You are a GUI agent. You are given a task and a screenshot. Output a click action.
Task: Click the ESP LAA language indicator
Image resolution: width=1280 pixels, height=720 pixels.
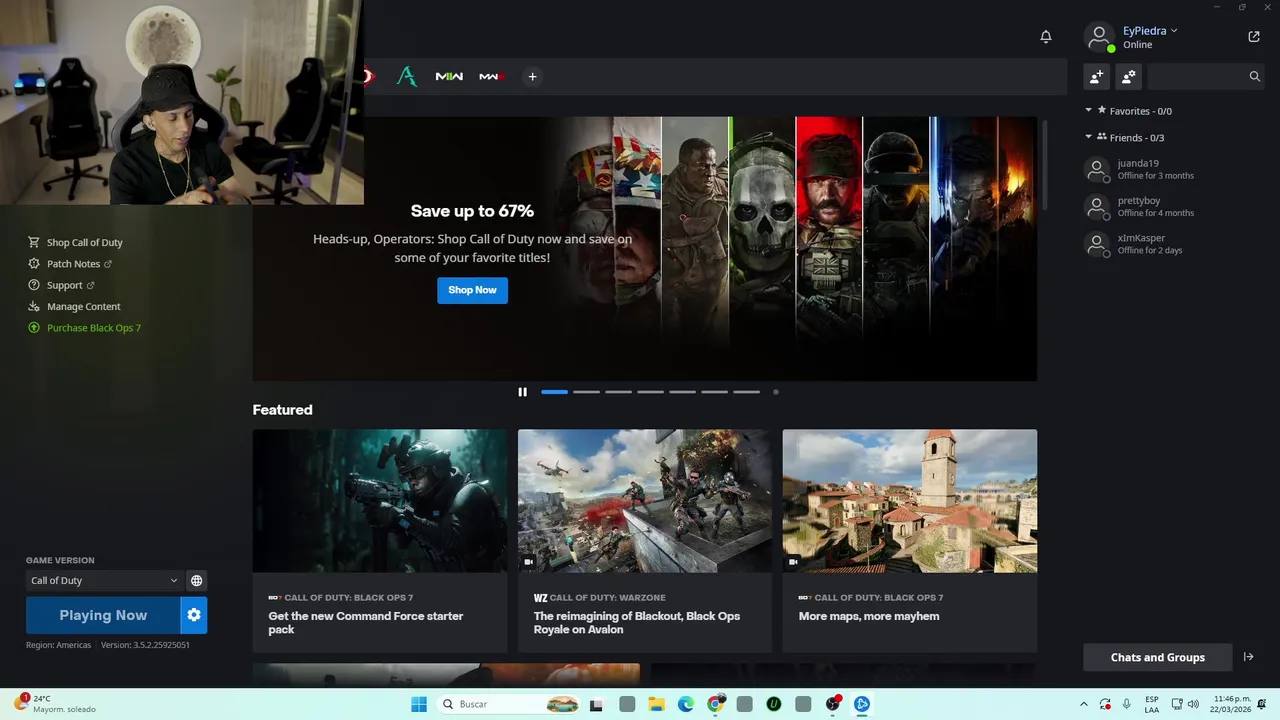[x=1152, y=704]
